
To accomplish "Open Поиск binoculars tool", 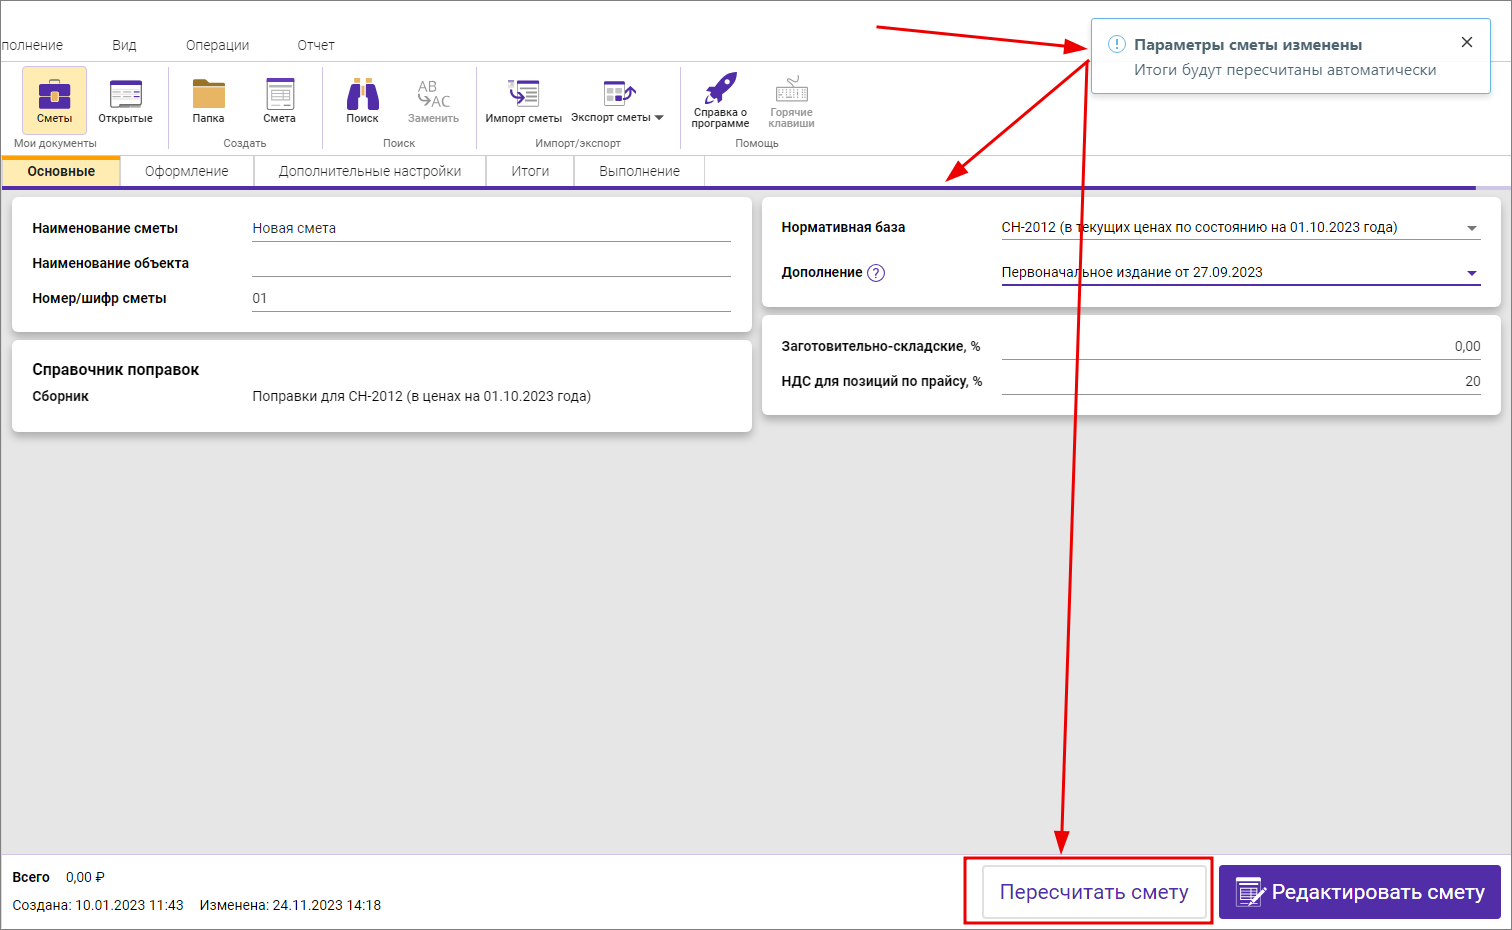I will click(x=362, y=100).
